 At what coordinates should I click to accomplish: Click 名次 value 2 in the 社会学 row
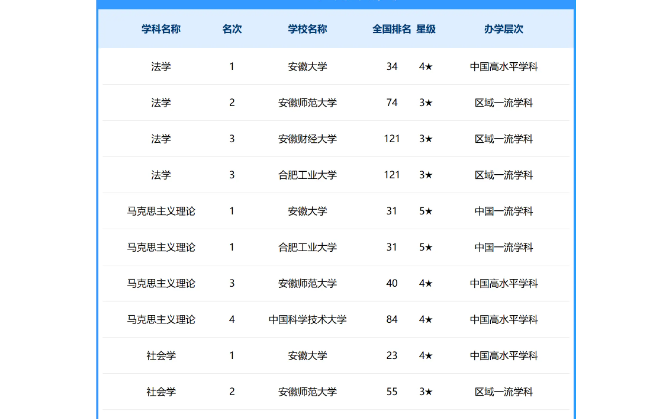pyautogui.click(x=232, y=392)
